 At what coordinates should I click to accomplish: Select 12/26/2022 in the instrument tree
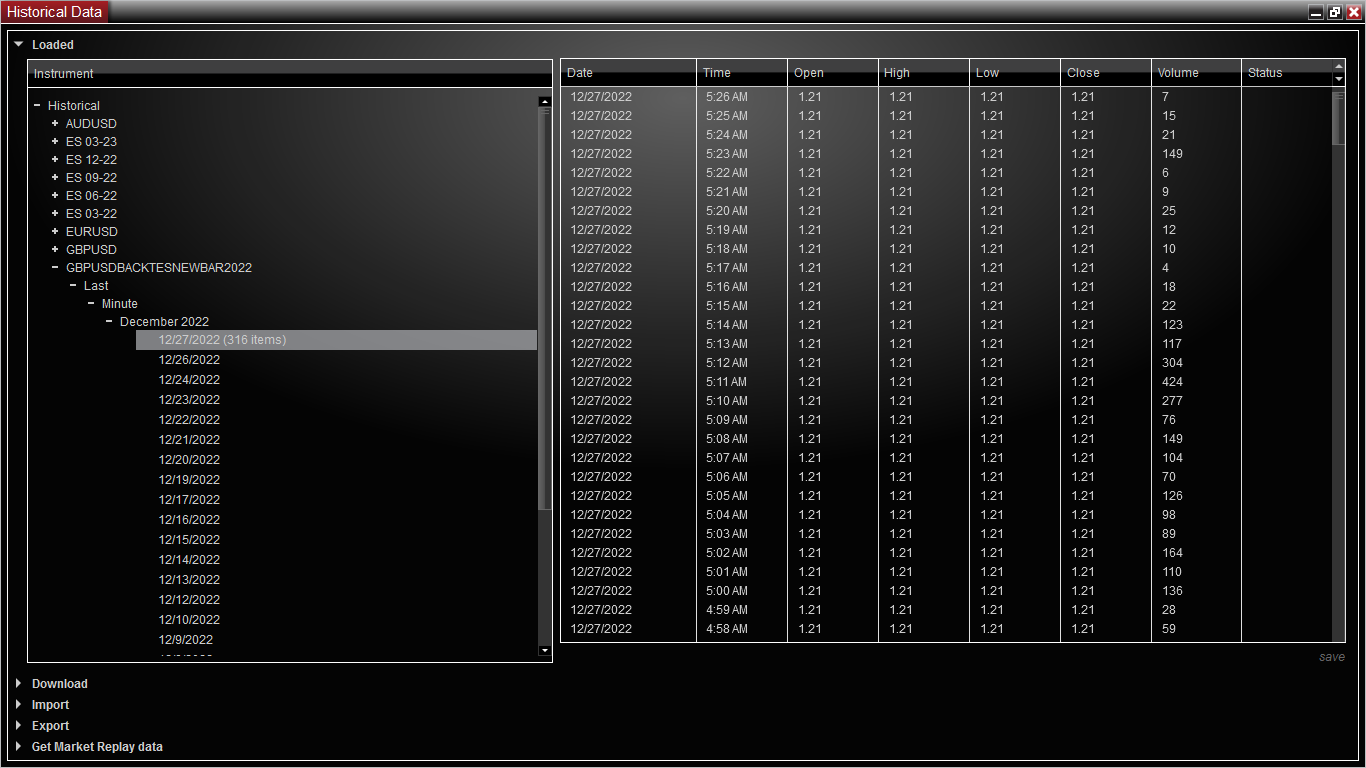tap(189, 360)
